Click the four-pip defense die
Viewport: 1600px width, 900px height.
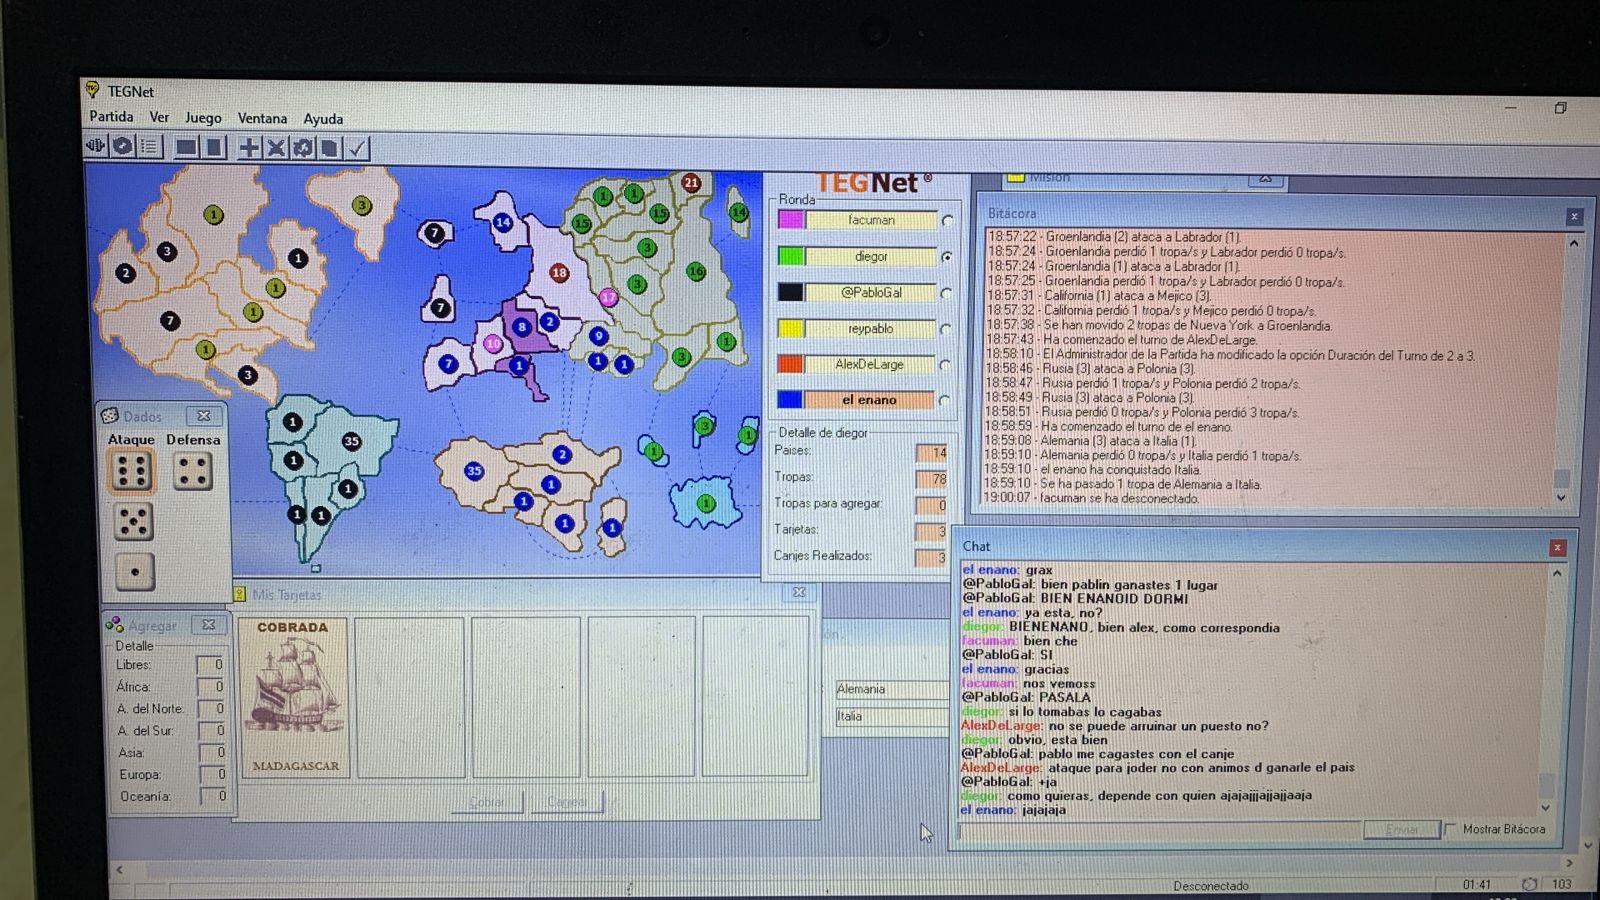point(192,471)
